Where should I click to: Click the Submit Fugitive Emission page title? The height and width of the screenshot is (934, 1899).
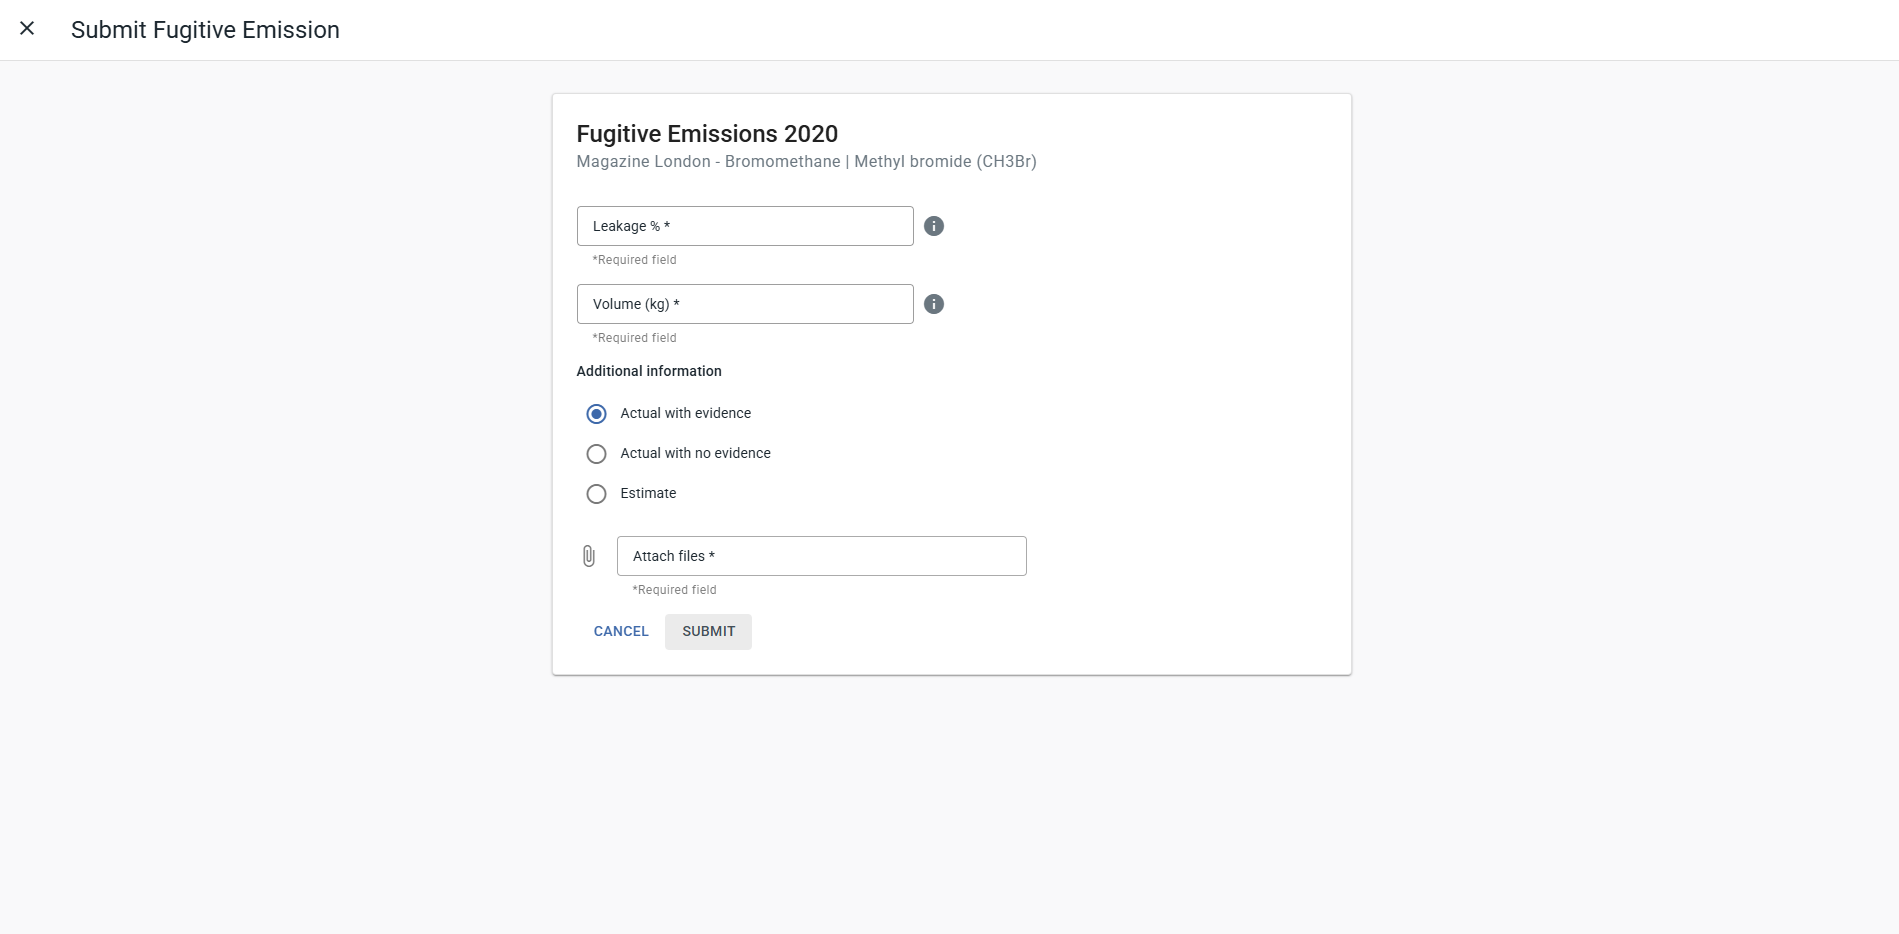point(205,30)
